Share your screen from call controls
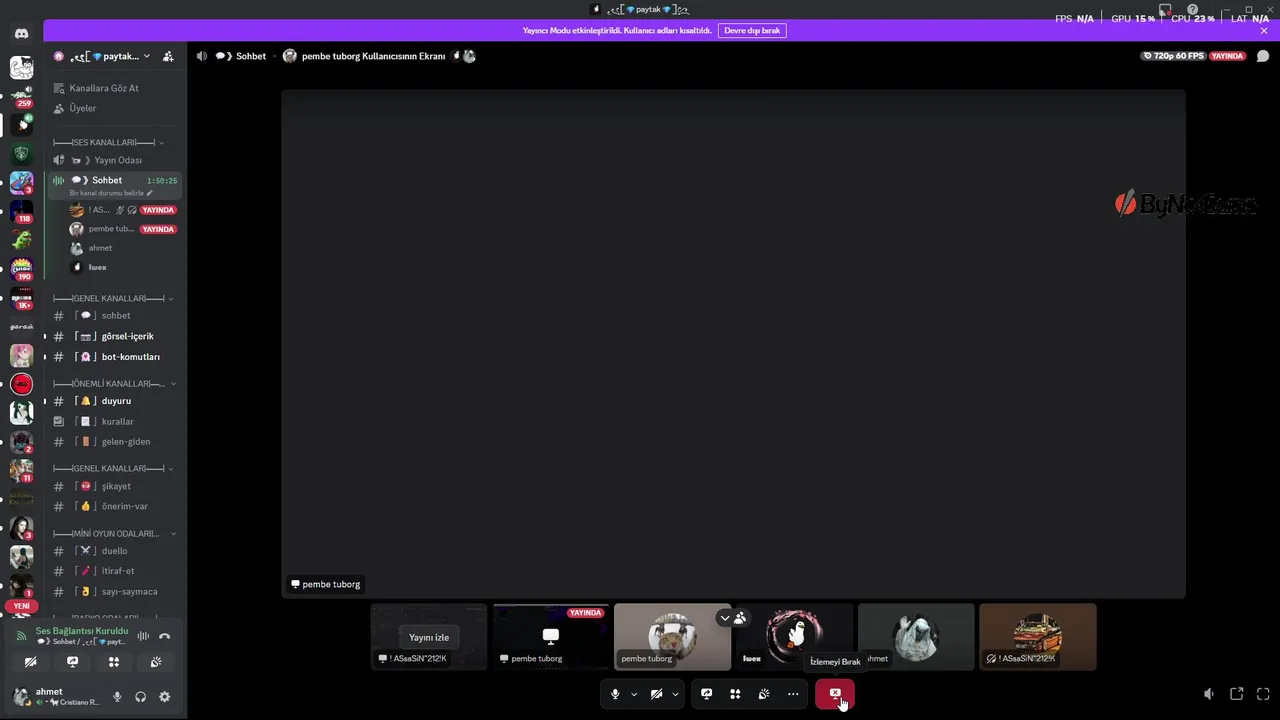This screenshot has height=720, width=1280. (706, 694)
